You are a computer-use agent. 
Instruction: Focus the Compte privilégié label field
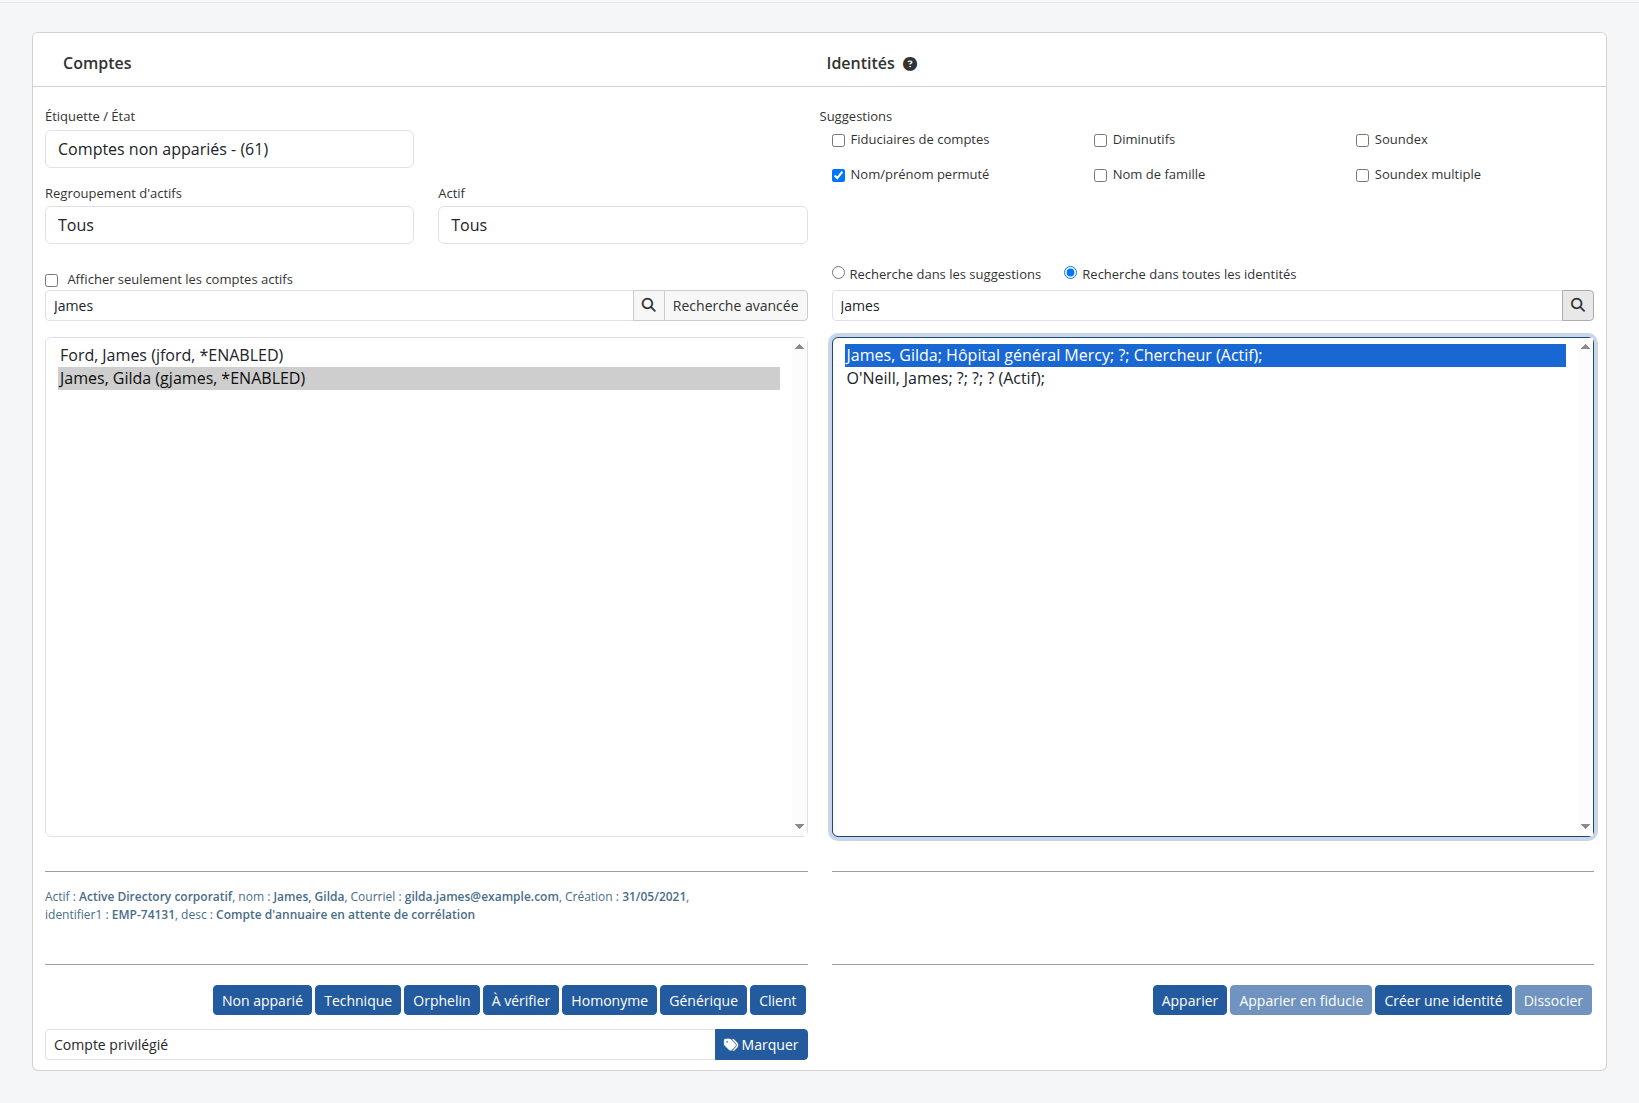click(380, 1045)
